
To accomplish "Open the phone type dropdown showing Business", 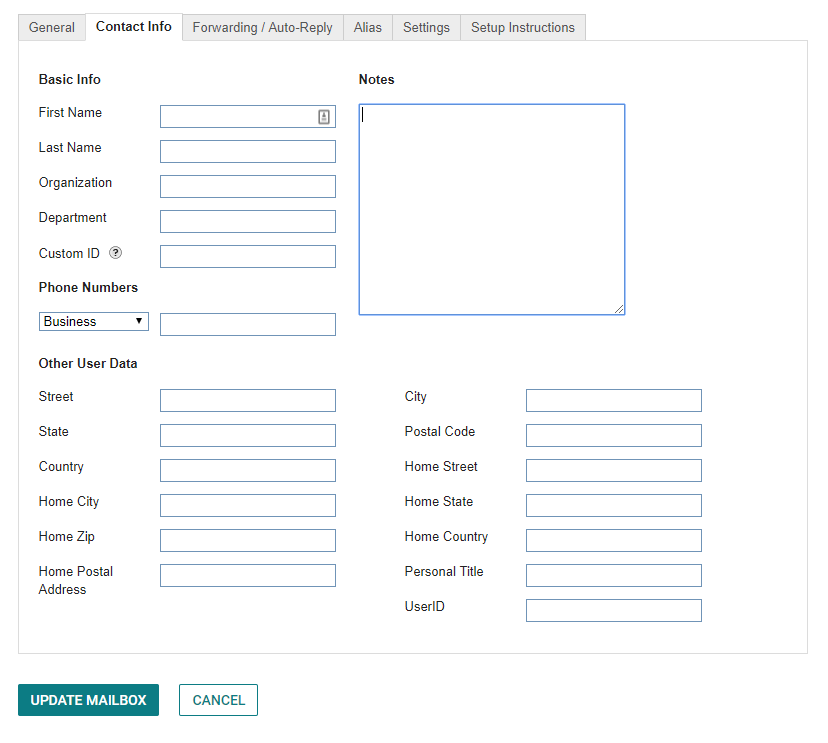I will [x=93, y=321].
